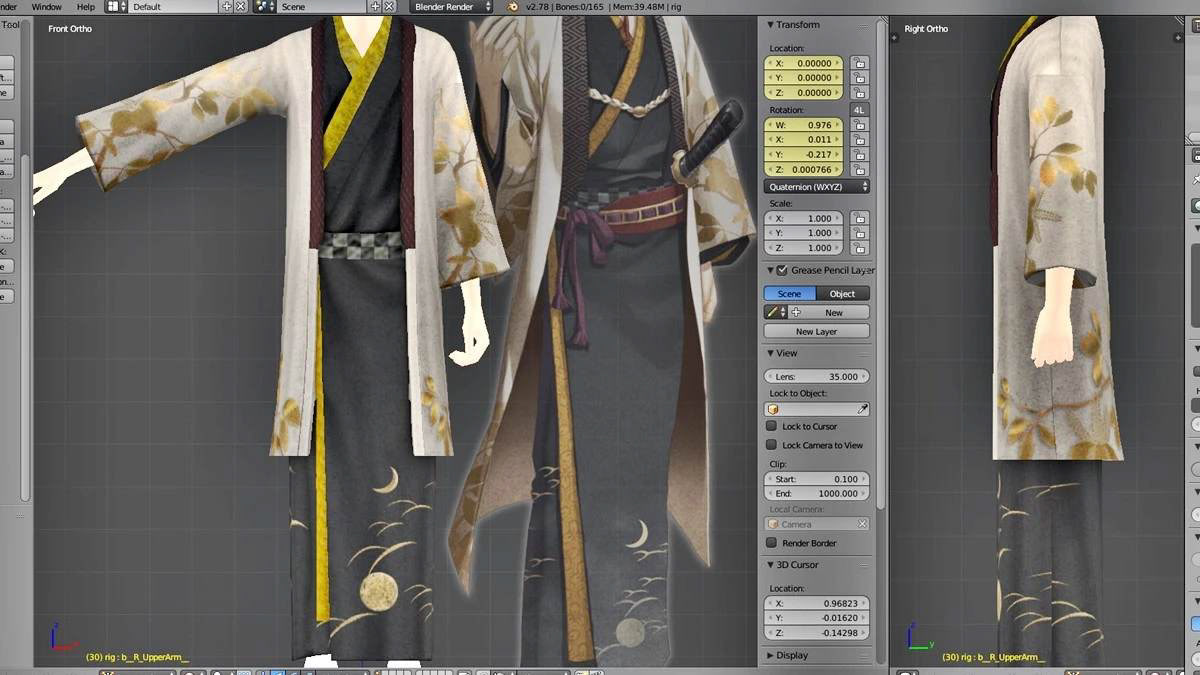Click the Clip Start 0.100 field
The image size is (1200, 675).
tap(817, 479)
